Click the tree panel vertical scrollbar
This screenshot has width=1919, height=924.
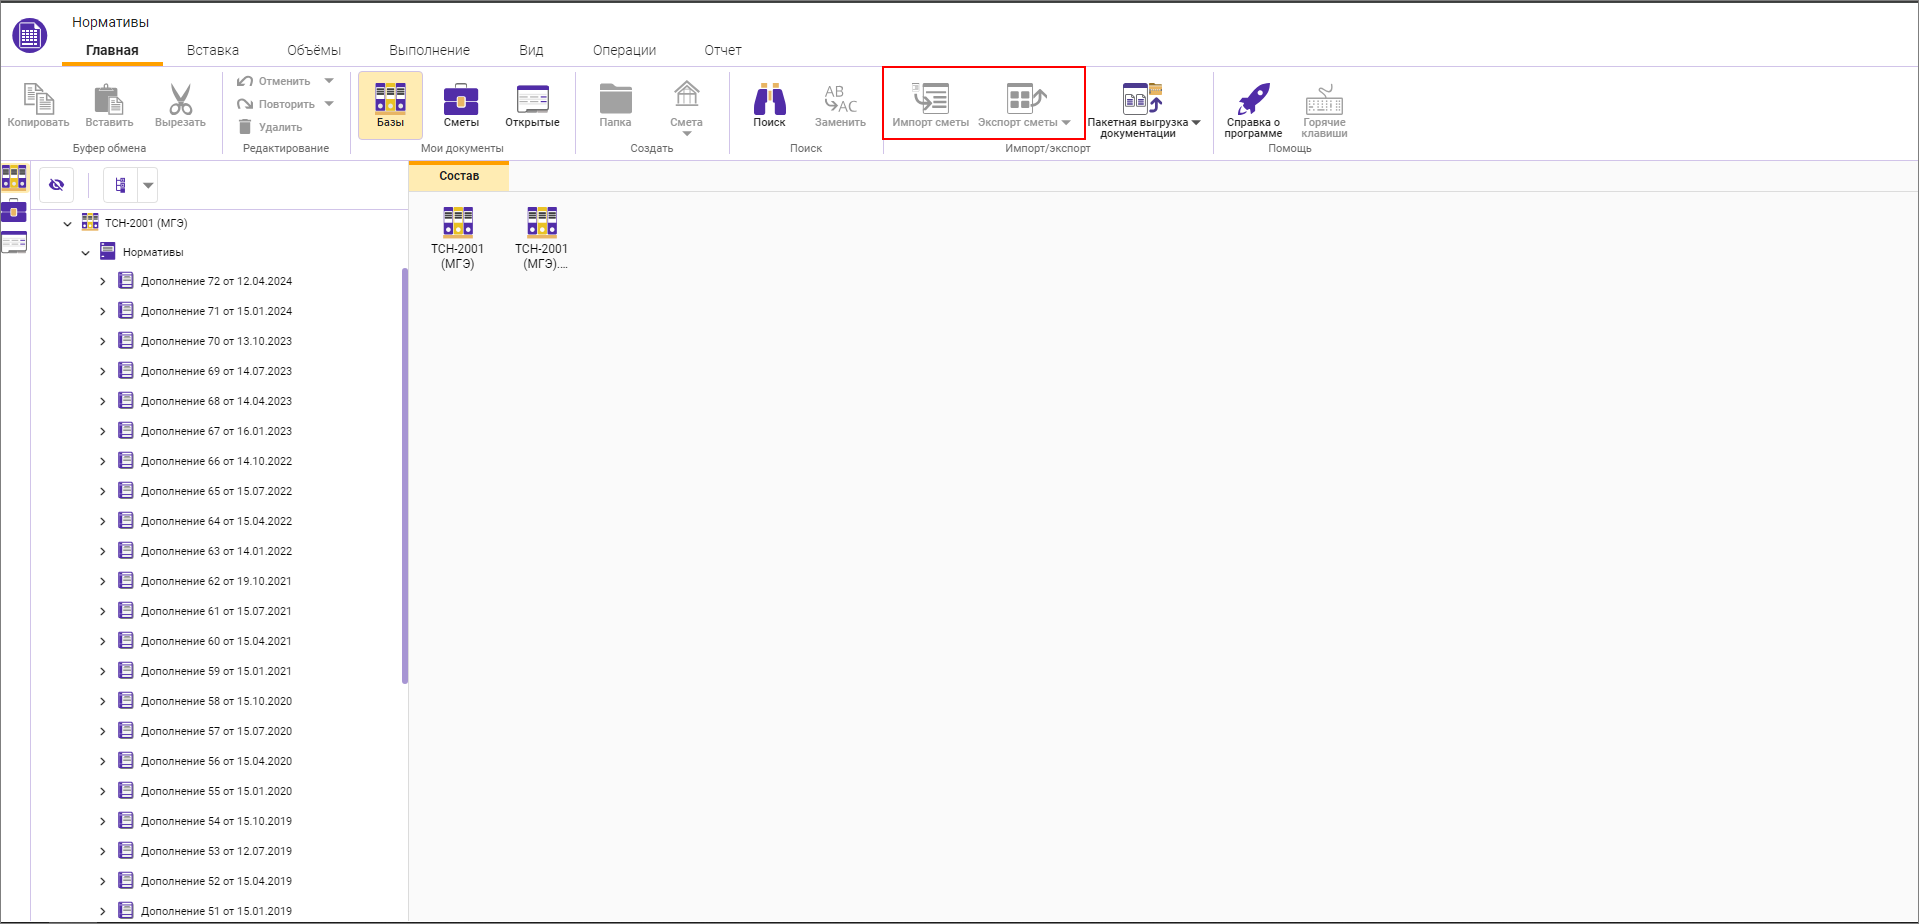coord(404,475)
